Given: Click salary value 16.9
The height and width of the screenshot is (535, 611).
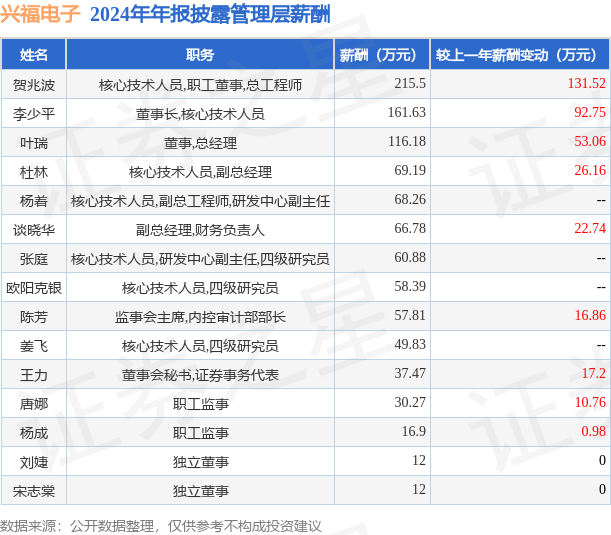Looking at the screenshot, I should (414, 432).
